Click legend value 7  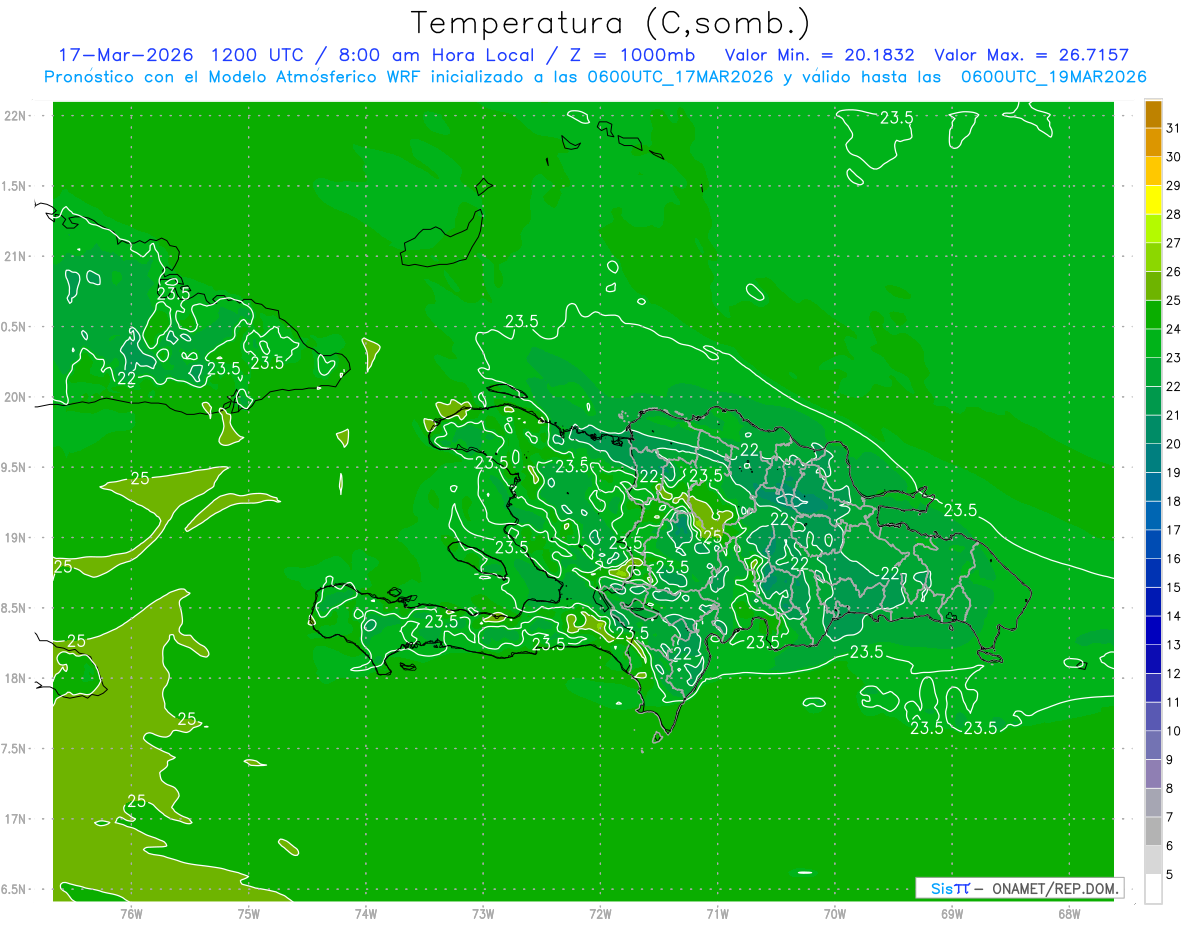coord(1170,817)
